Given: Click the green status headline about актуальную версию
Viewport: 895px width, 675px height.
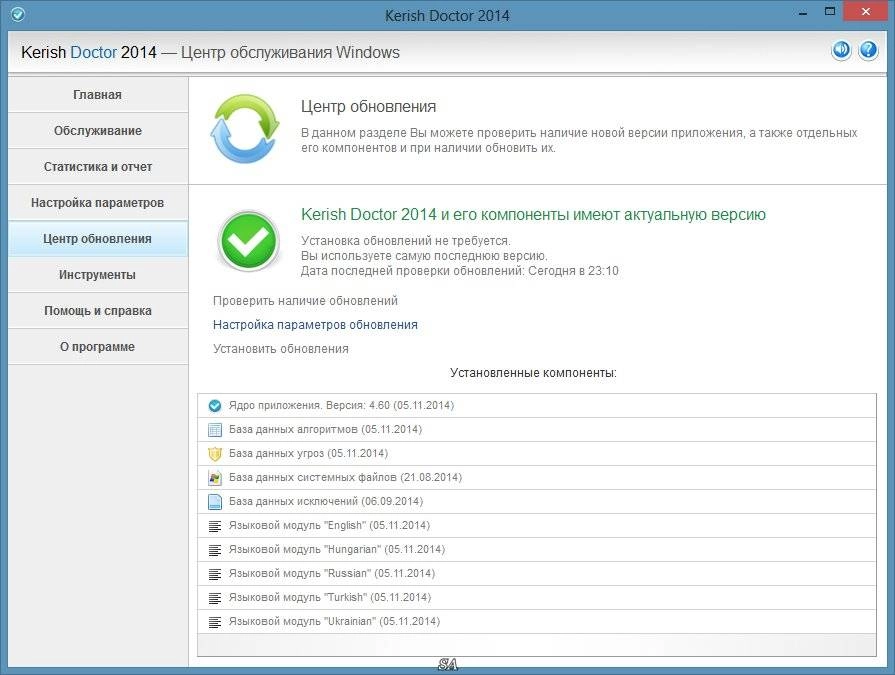Looking at the screenshot, I should [533, 215].
